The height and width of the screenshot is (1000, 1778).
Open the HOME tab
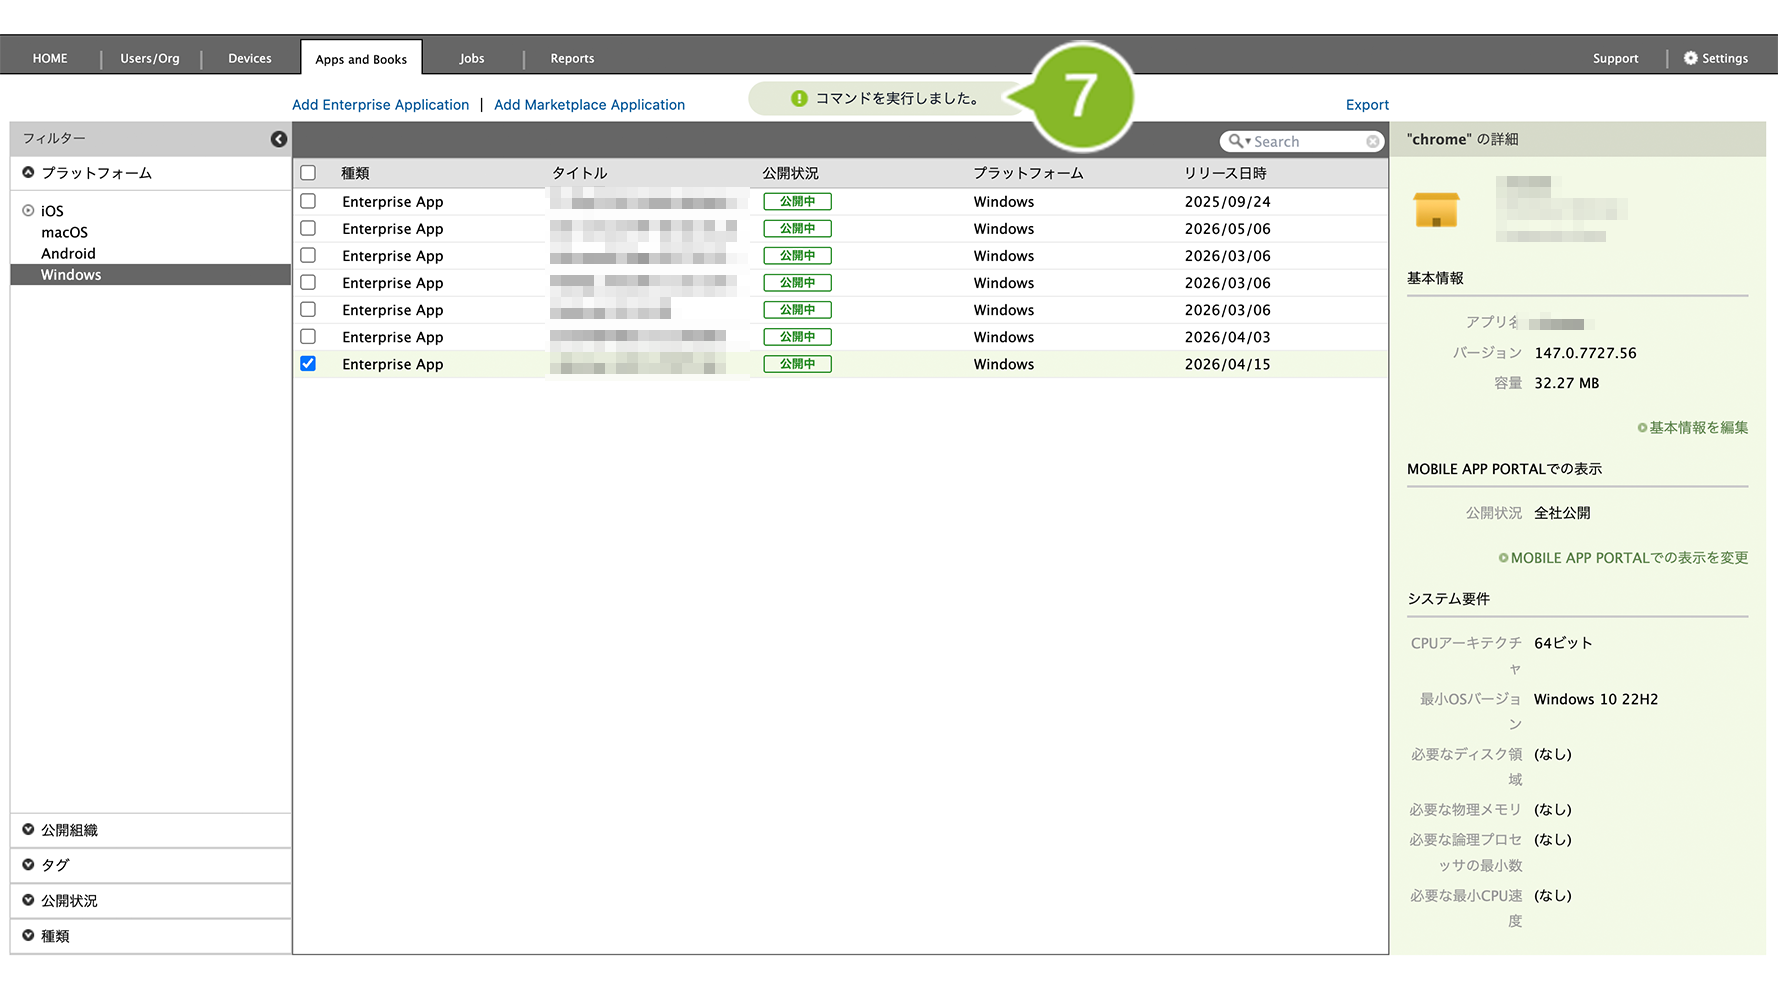[x=50, y=58]
